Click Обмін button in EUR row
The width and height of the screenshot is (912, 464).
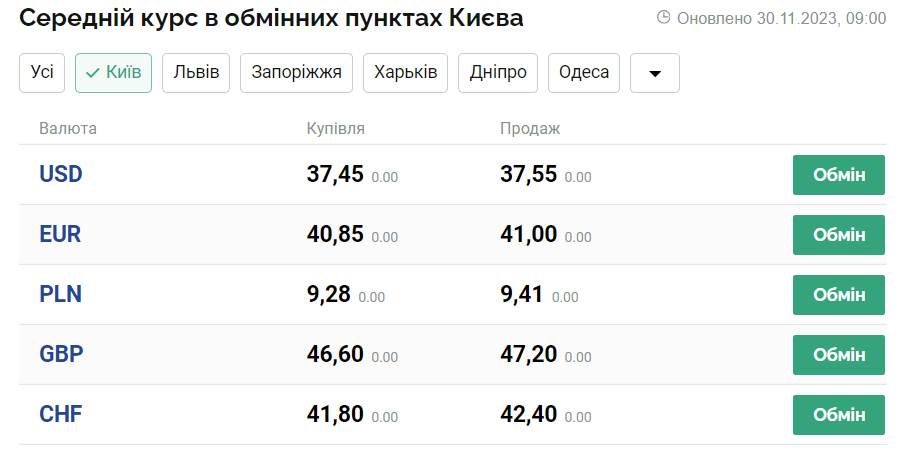click(x=839, y=235)
